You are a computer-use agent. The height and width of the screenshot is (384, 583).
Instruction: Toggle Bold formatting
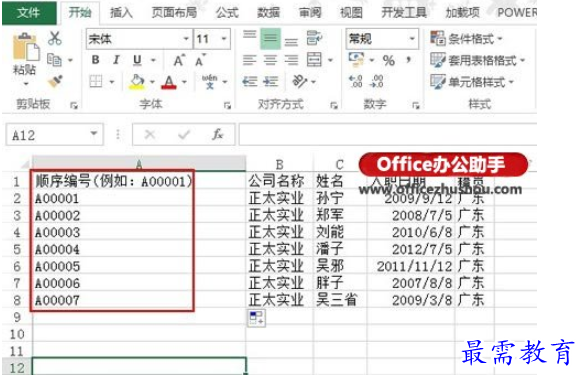96,60
